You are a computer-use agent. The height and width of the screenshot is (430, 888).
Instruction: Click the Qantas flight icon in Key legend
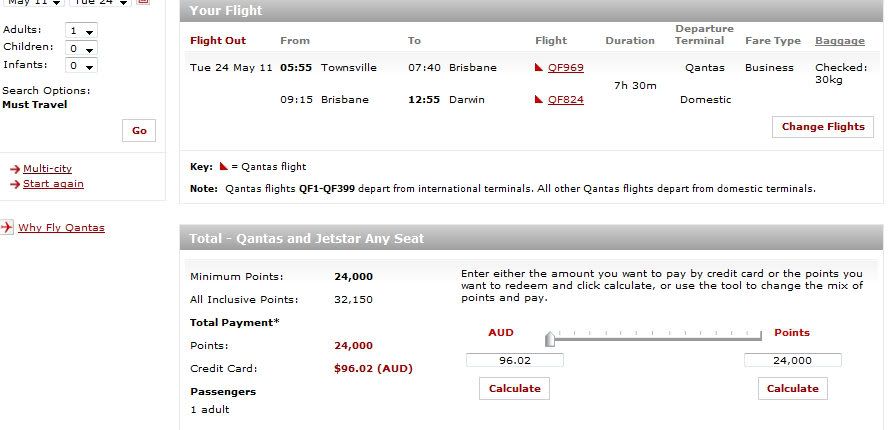pyautogui.click(x=223, y=167)
